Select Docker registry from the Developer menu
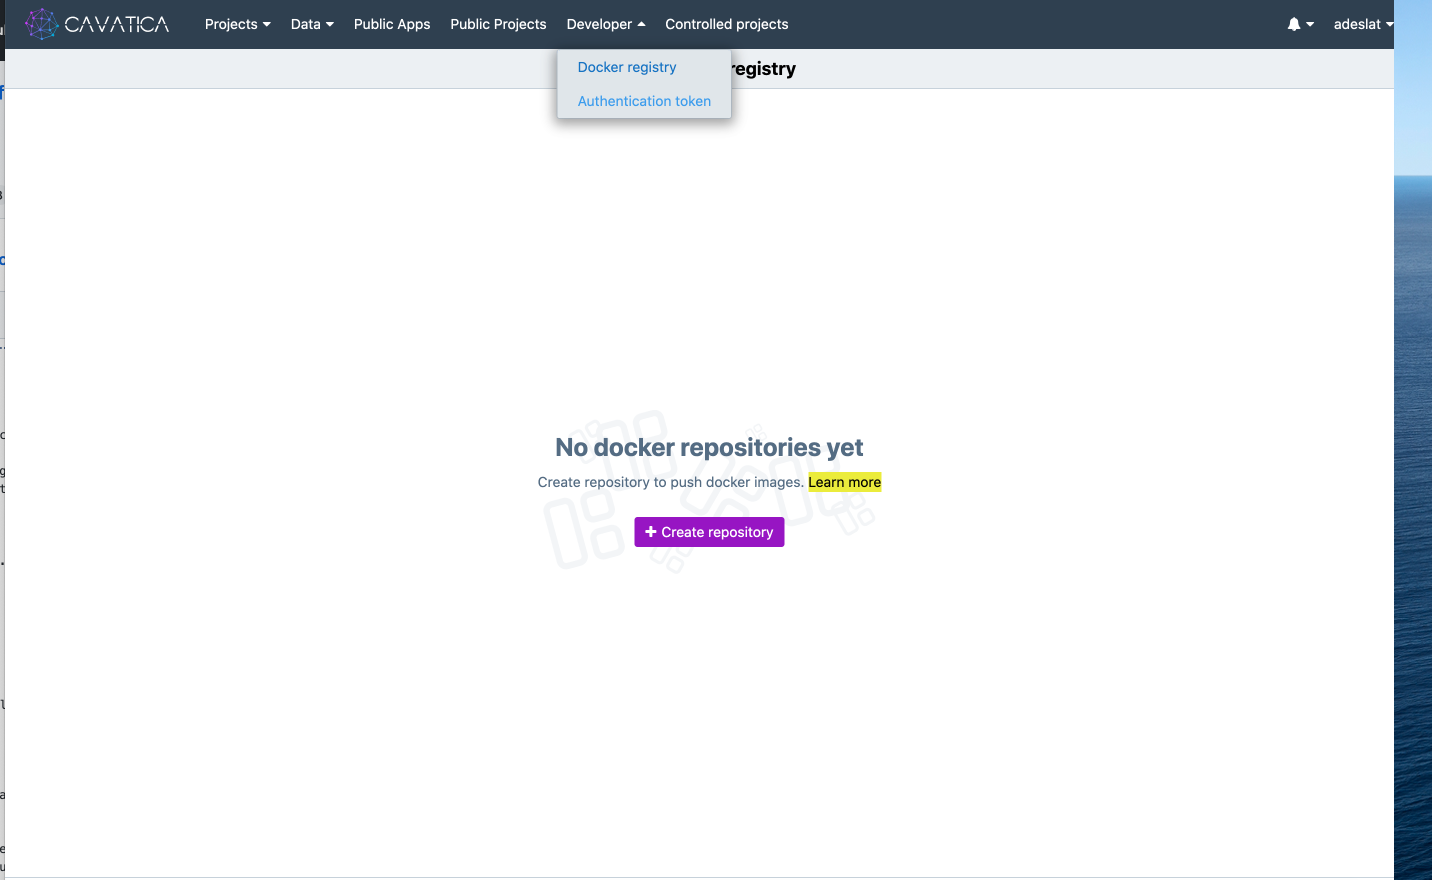This screenshot has width=1432, height=880. (x=627, y=67)
